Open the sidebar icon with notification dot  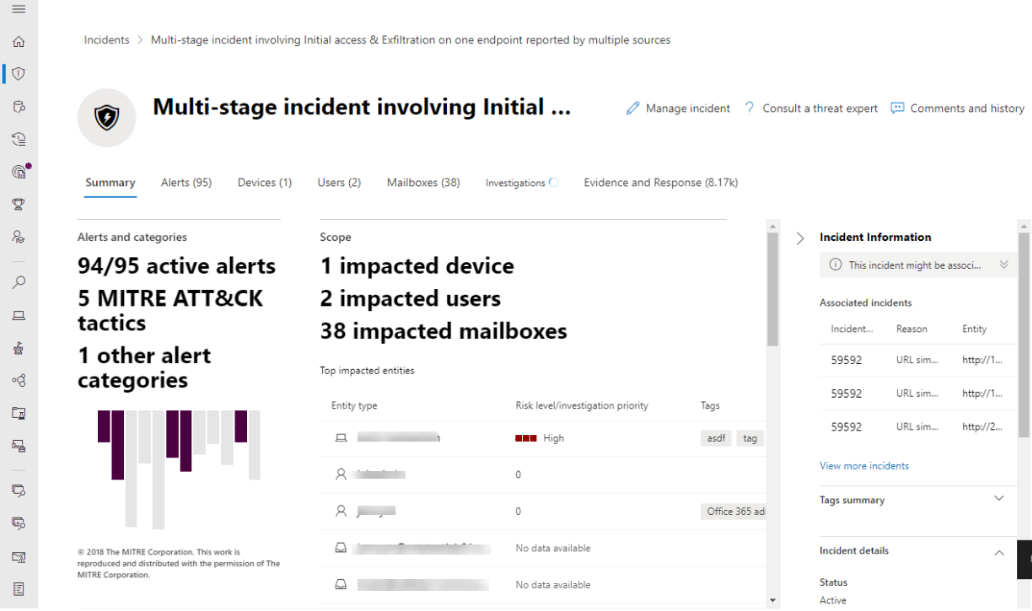click(x=20, y=171)
